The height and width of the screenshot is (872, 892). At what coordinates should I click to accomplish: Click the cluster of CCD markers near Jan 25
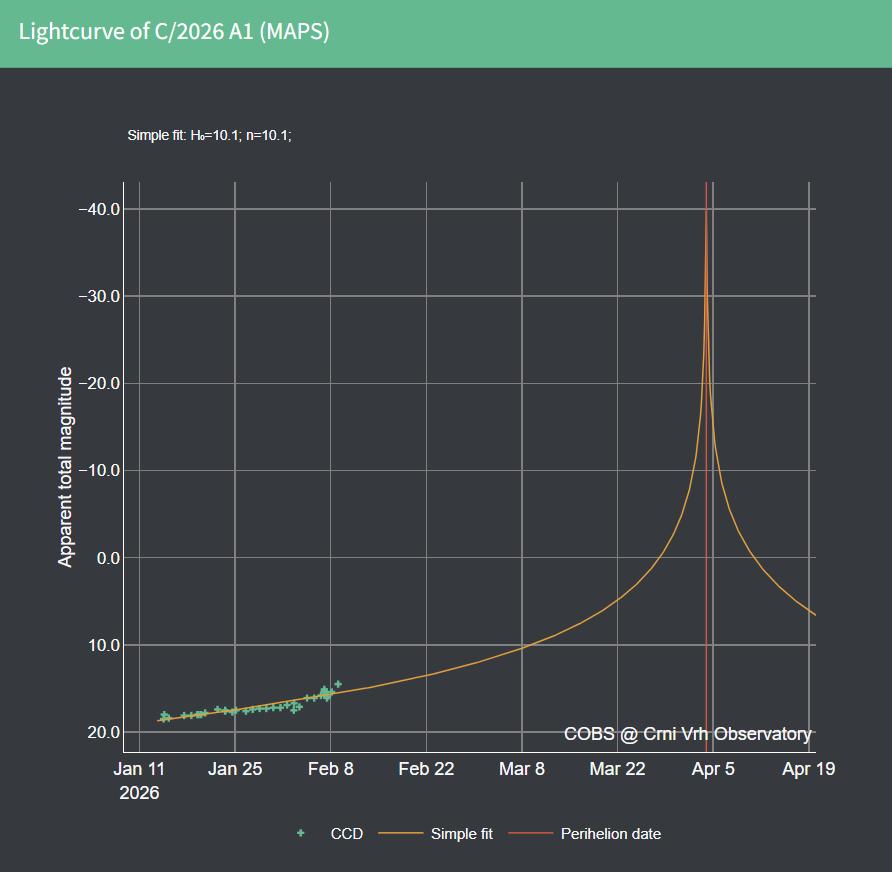(x=235, y=709)
